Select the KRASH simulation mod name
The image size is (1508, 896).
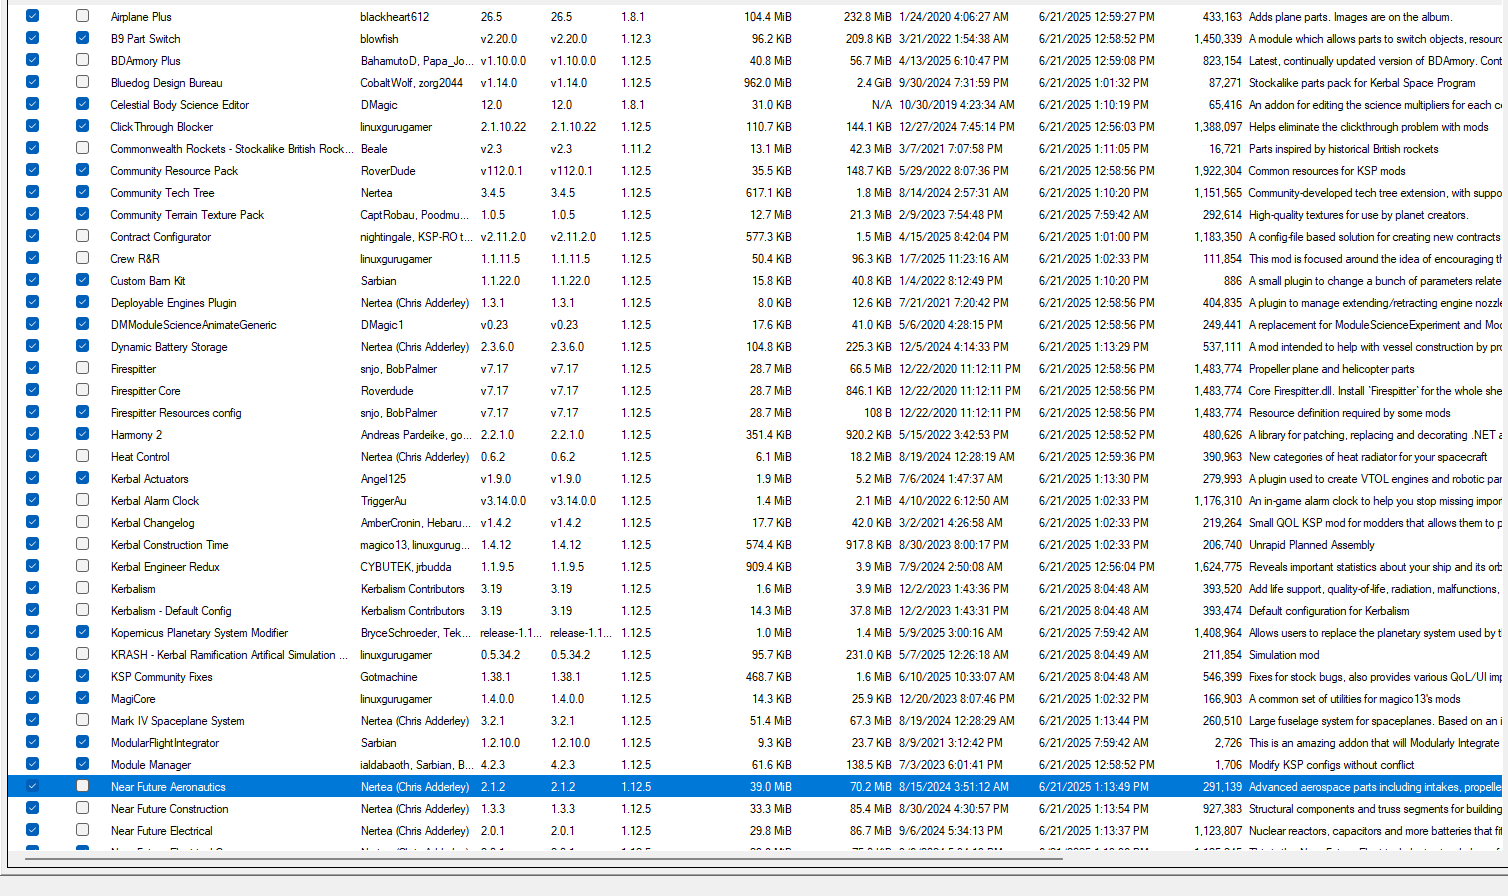point(229,655)
